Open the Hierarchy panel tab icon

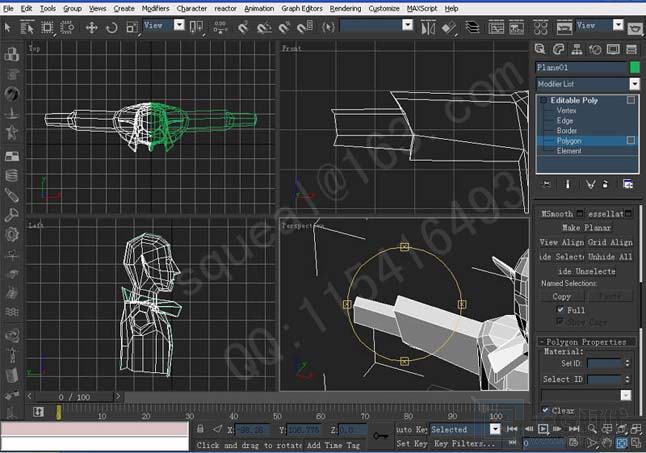tap(574, 48)
